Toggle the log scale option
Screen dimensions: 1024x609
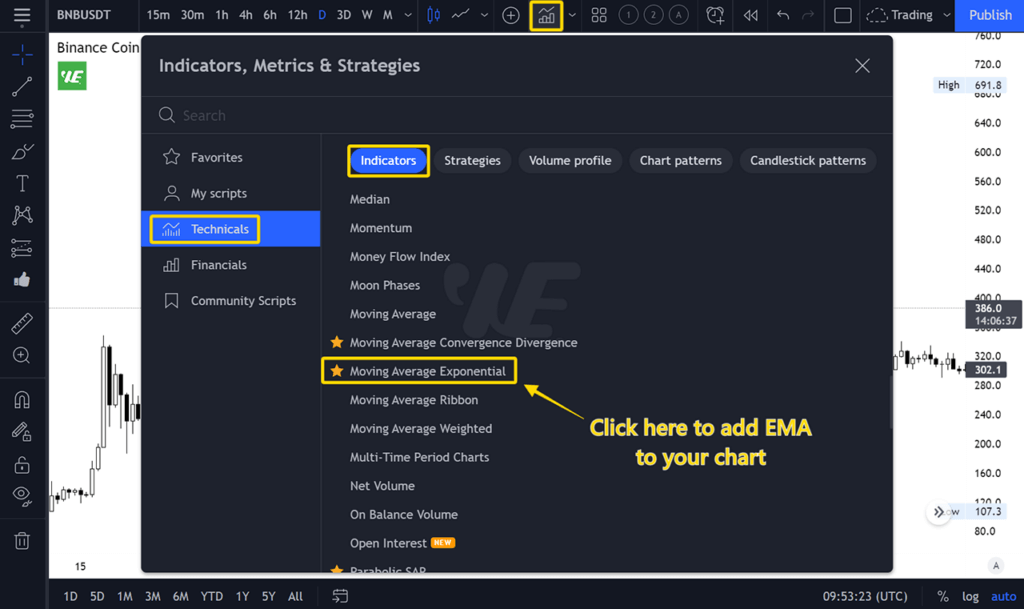970,596
